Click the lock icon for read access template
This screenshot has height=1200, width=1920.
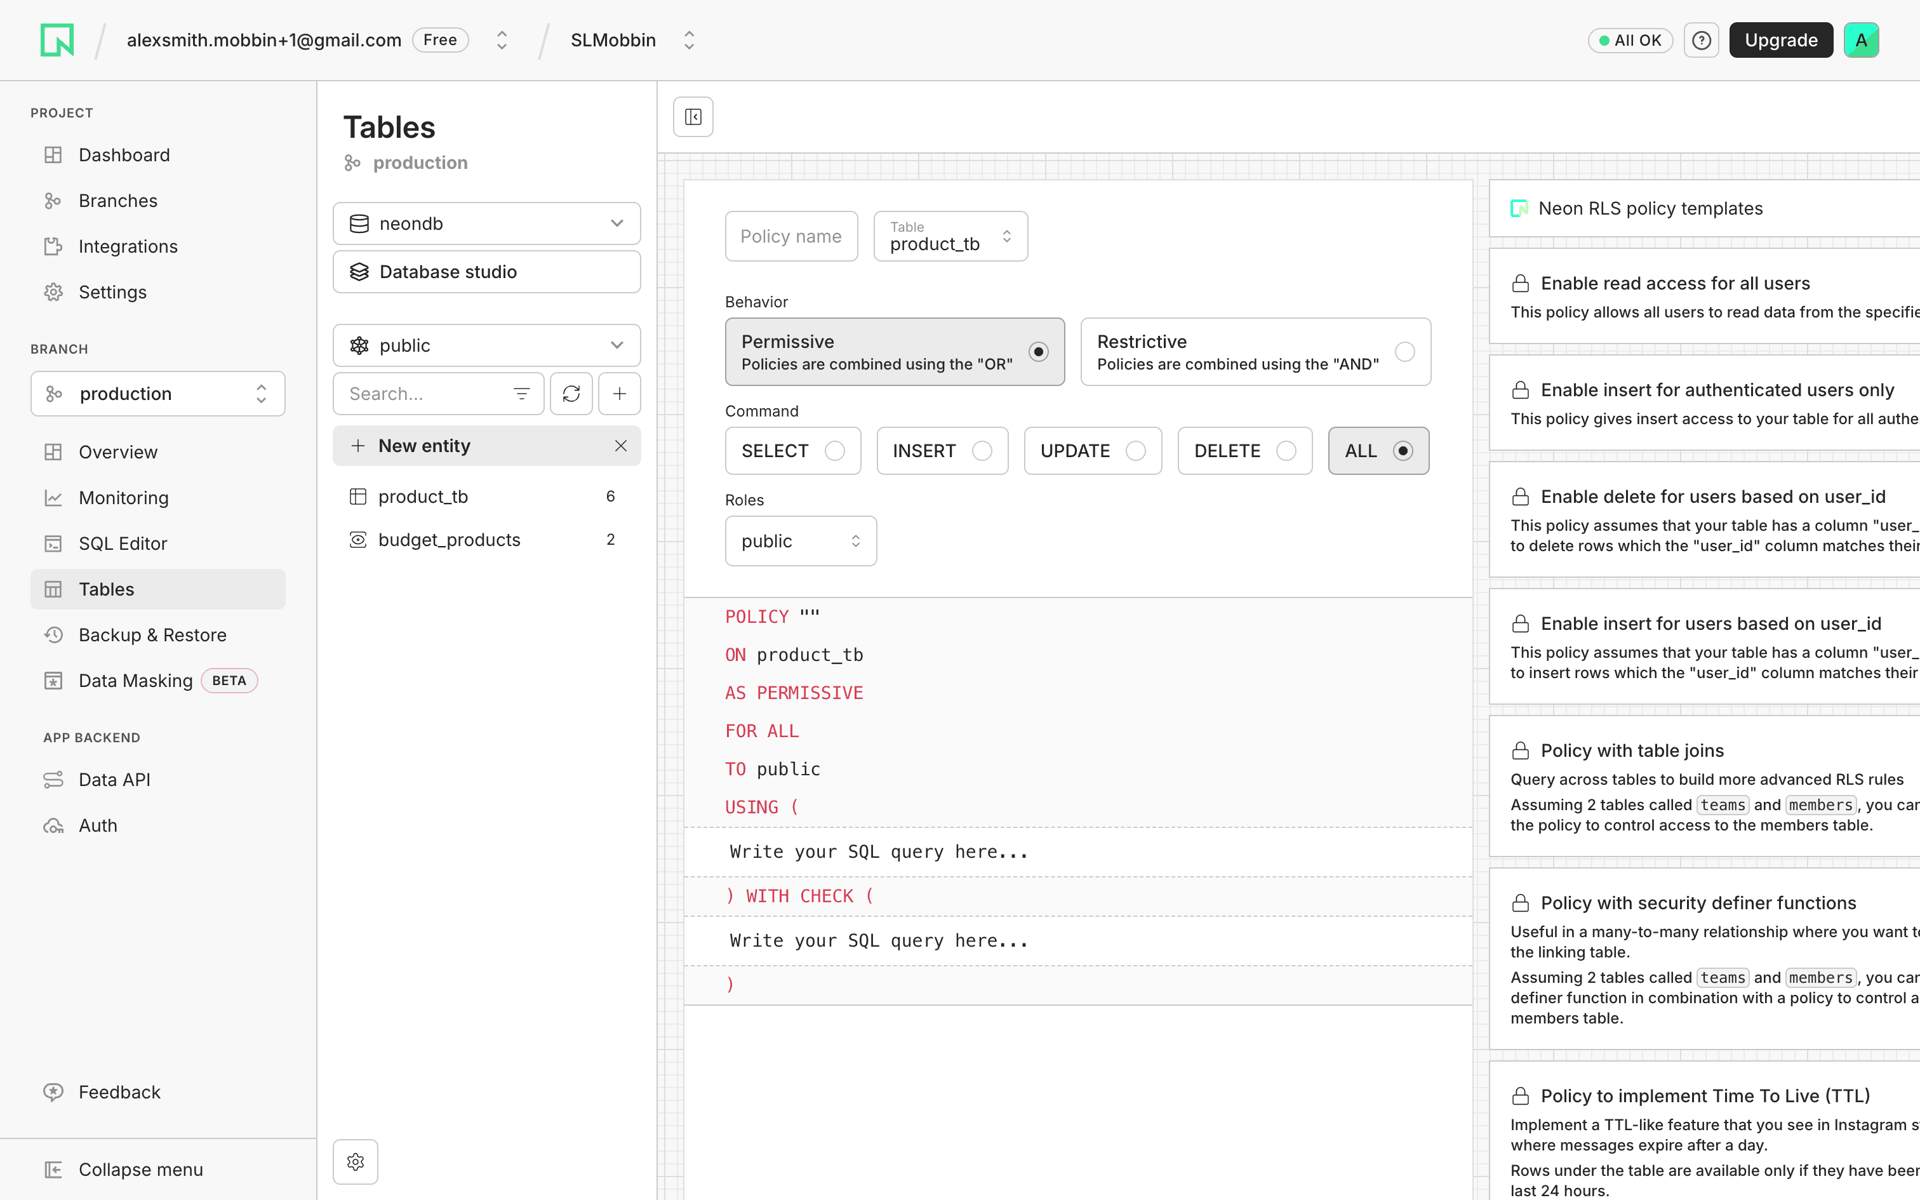1520,284
